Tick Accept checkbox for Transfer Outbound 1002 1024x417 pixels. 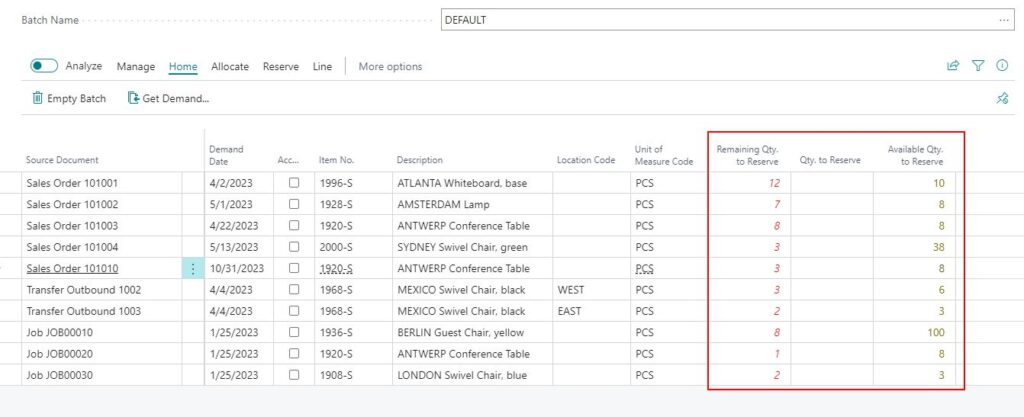pos(294,290)
